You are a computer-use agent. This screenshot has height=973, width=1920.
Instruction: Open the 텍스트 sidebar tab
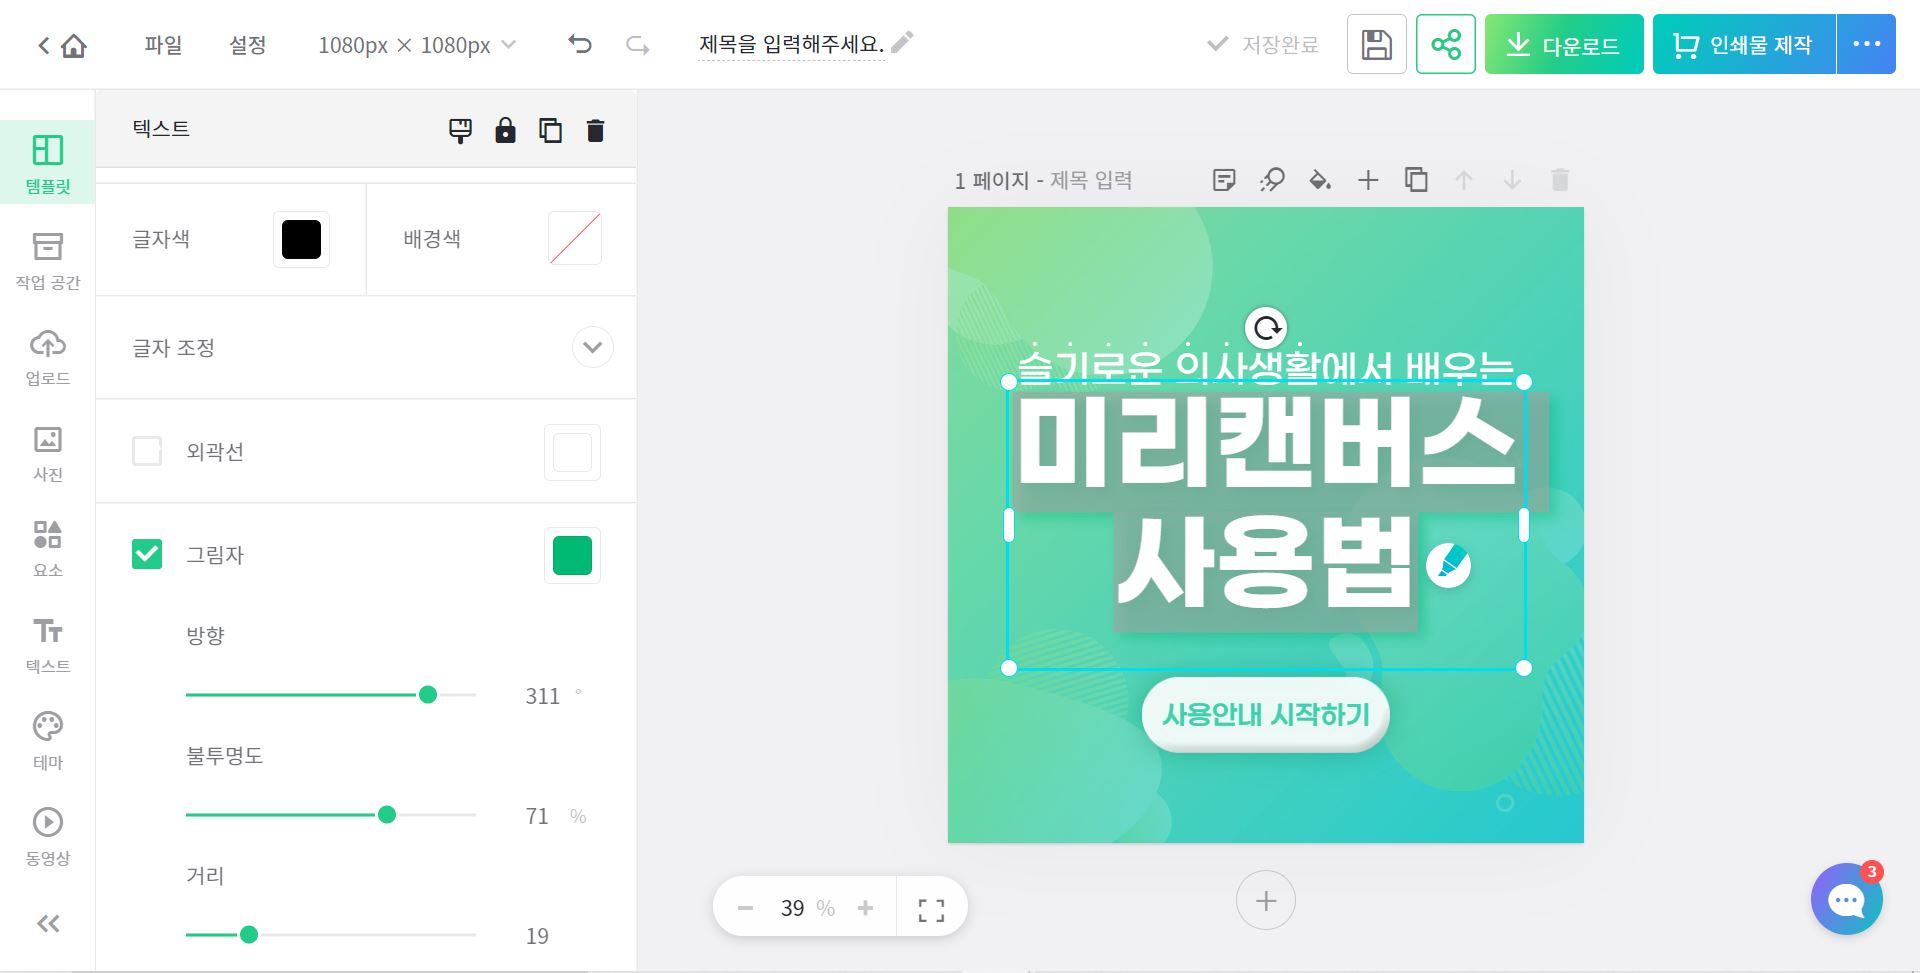pyautogui.click(x=48, y=645)
